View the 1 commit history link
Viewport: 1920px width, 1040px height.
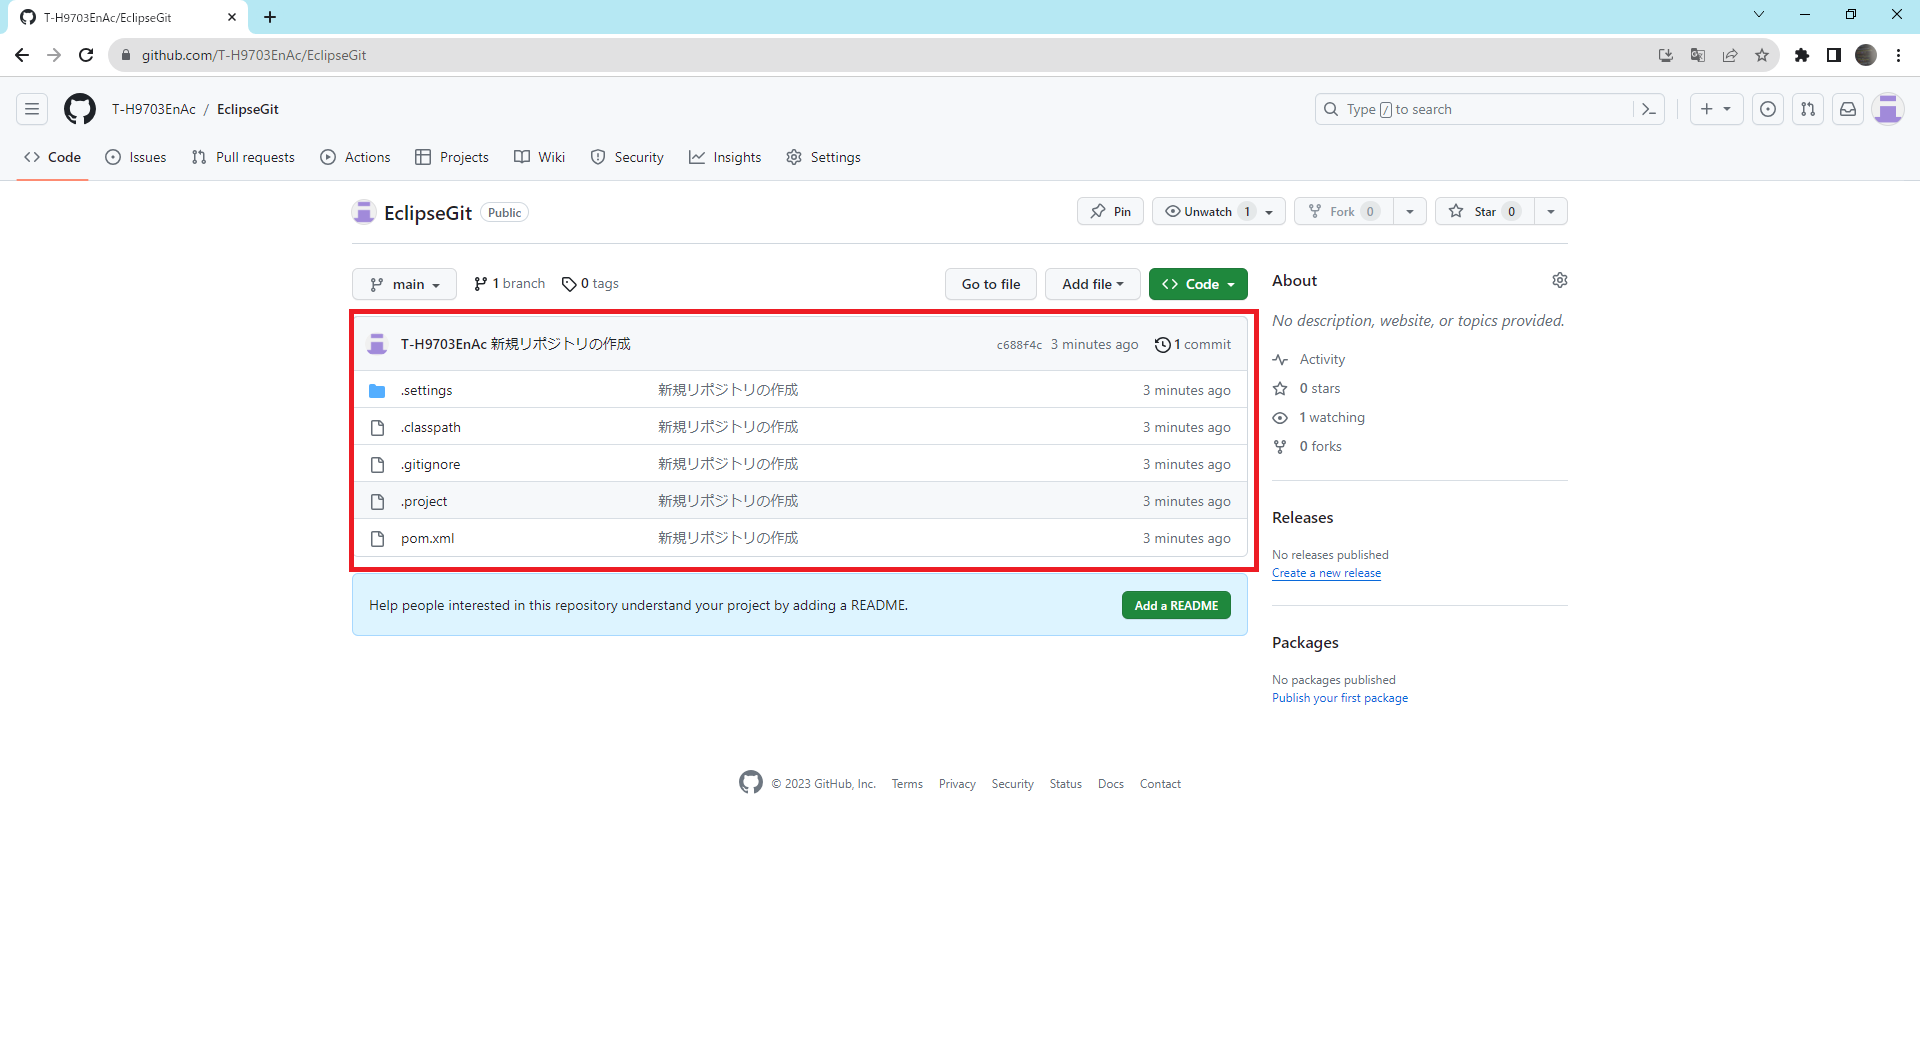pos(1193,344)
